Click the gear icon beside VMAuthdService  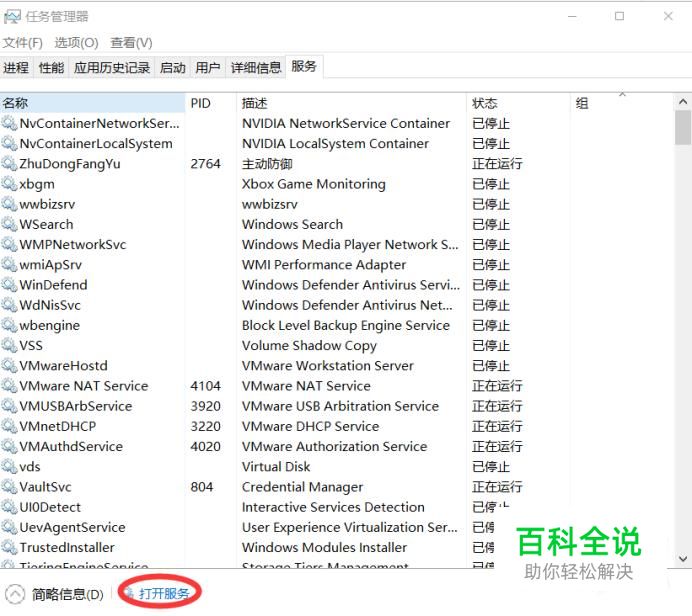point(9,447)
